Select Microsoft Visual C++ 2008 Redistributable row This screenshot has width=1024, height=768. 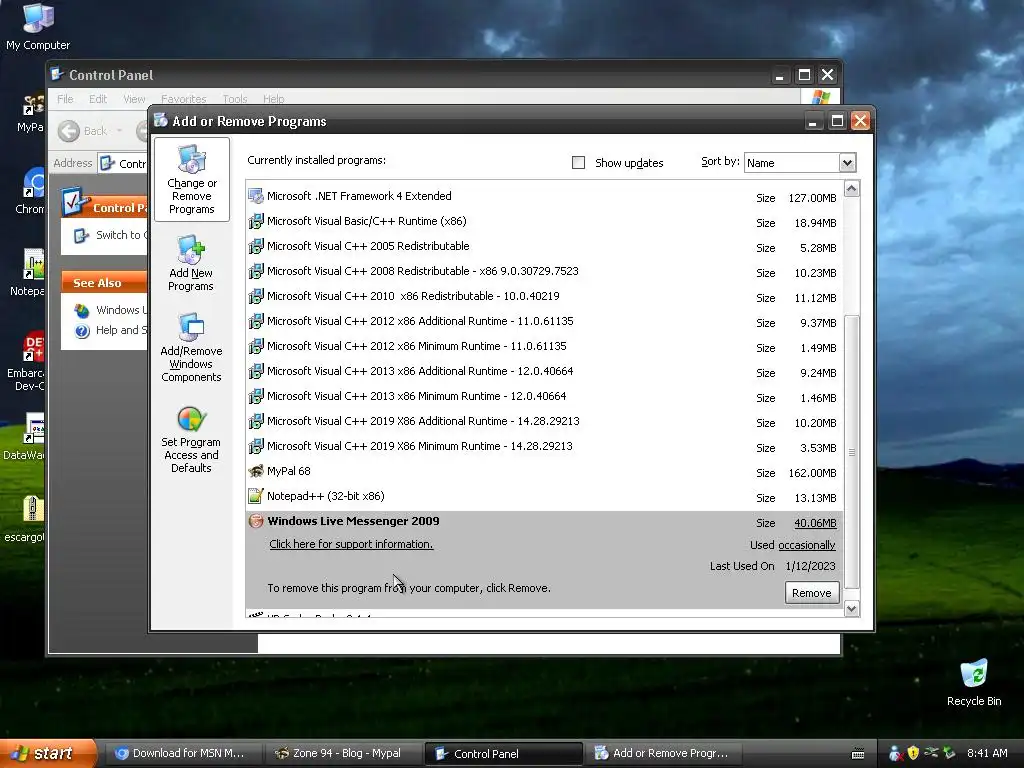click(545, 271)
